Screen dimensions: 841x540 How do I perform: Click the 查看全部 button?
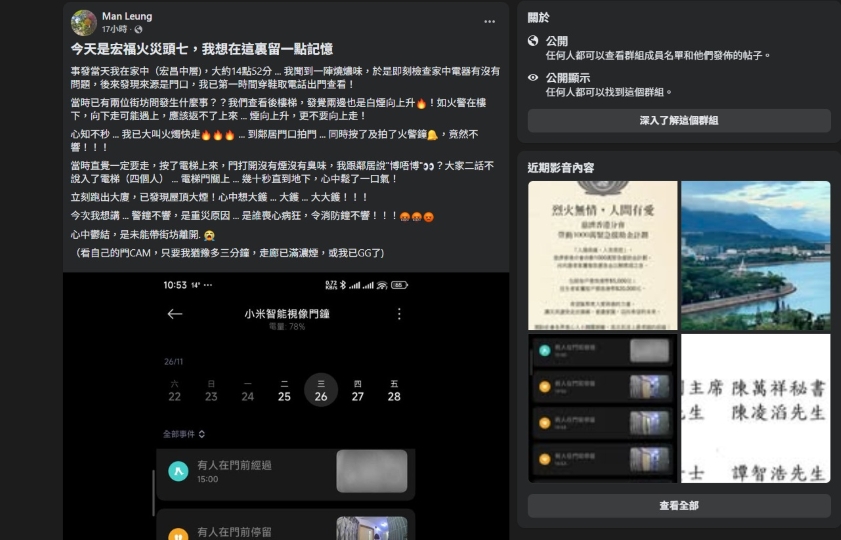point(679,506)
